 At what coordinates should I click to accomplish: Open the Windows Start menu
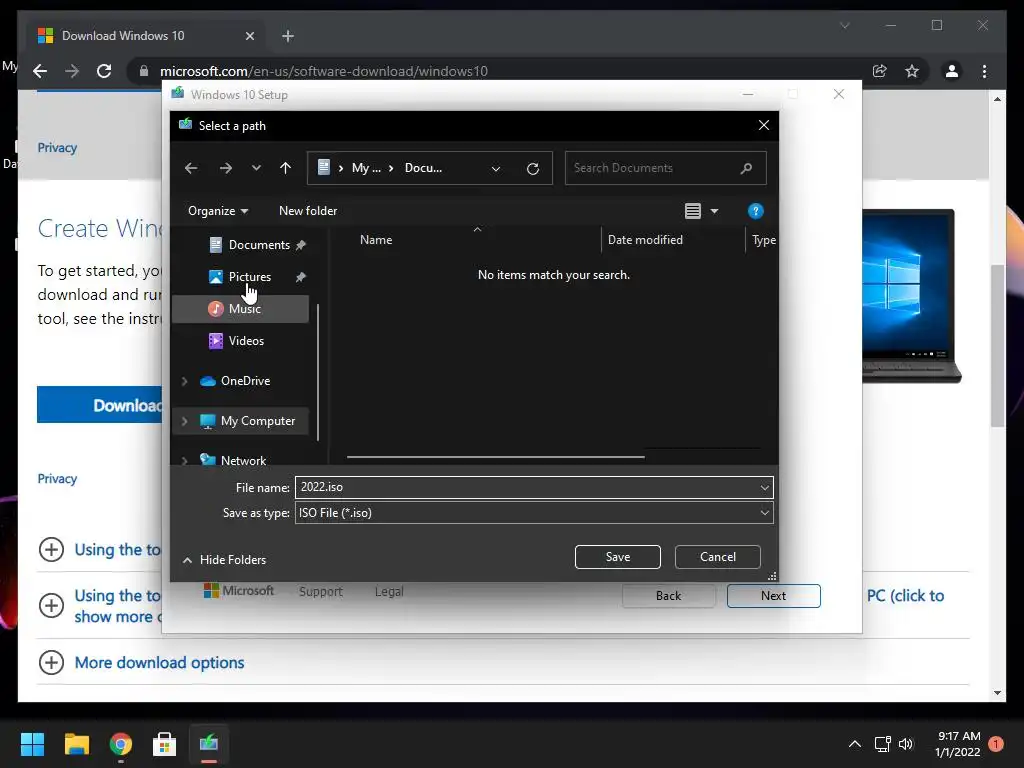pos(32,744)
